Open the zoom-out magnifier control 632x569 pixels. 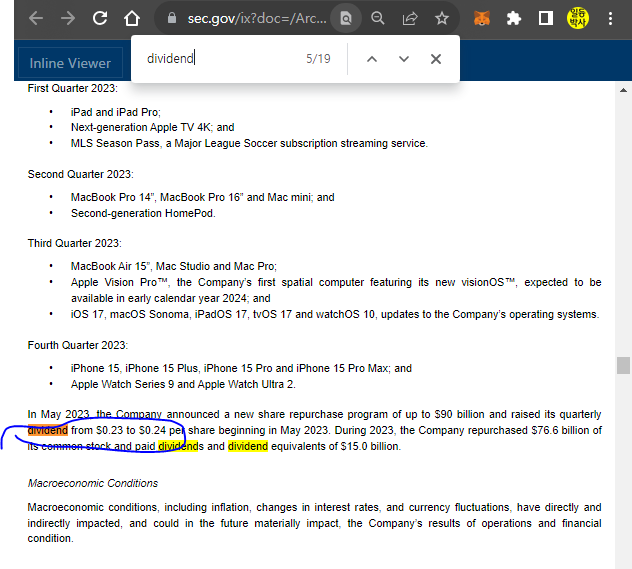[378, 18]
